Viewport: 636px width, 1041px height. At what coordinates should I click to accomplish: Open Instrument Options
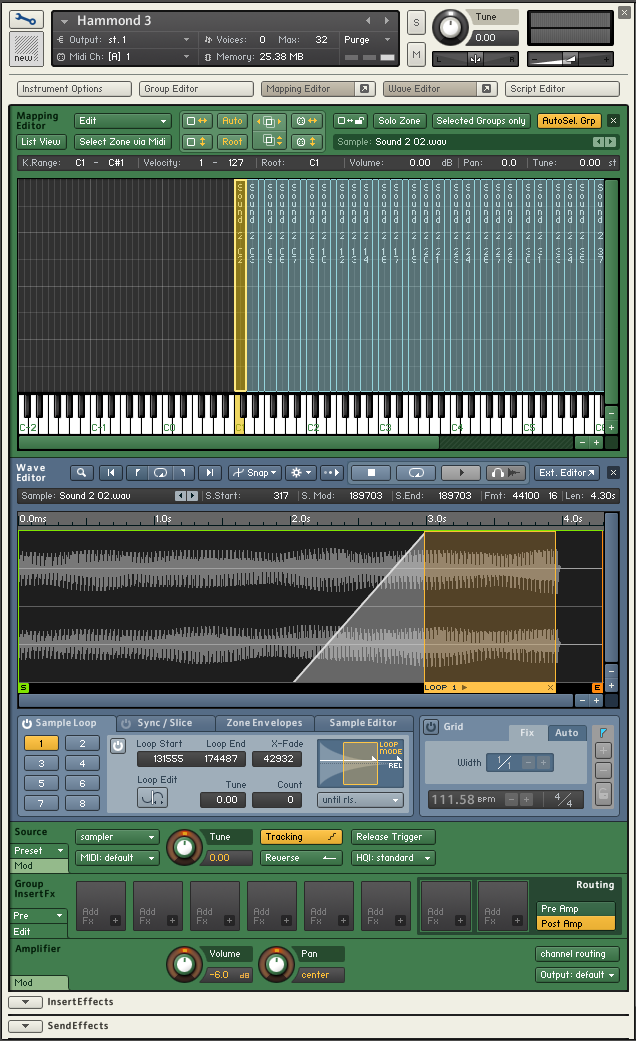74,89
